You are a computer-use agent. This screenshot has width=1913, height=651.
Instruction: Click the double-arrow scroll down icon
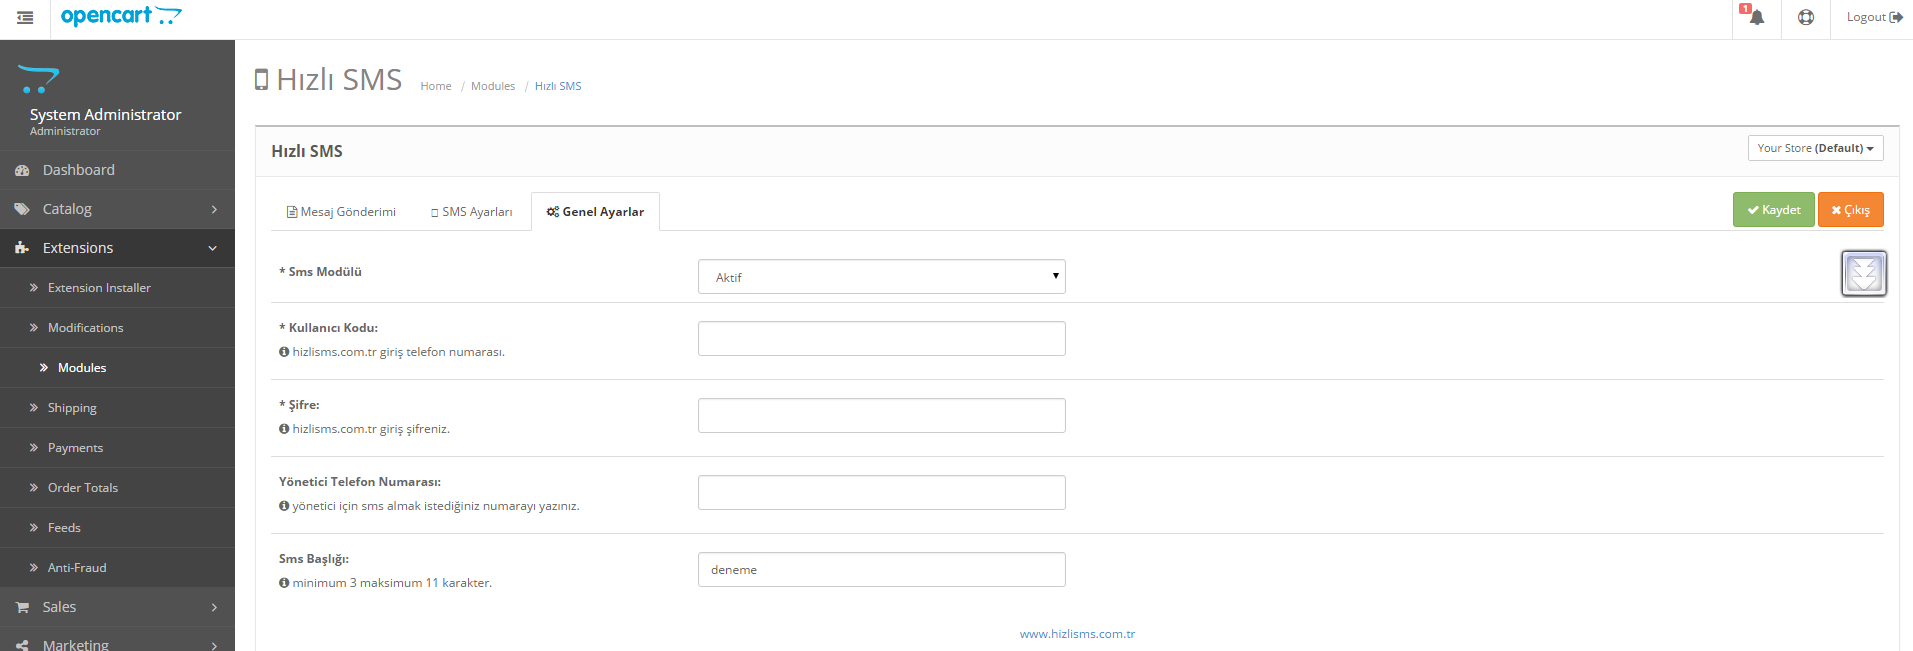point(1863,273)
